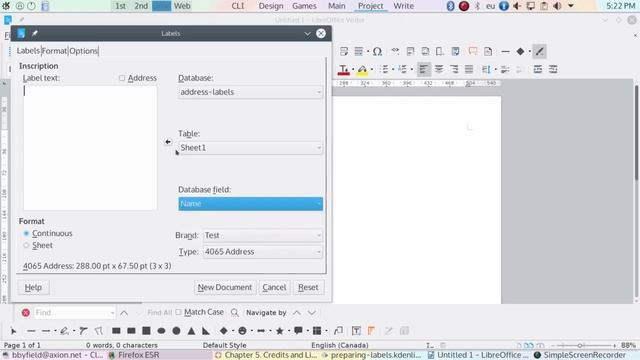Image resolution: width=640 pixels, height=360 pixels.
Task: Click the left arrow to insert database field
Action: (168, 142)
